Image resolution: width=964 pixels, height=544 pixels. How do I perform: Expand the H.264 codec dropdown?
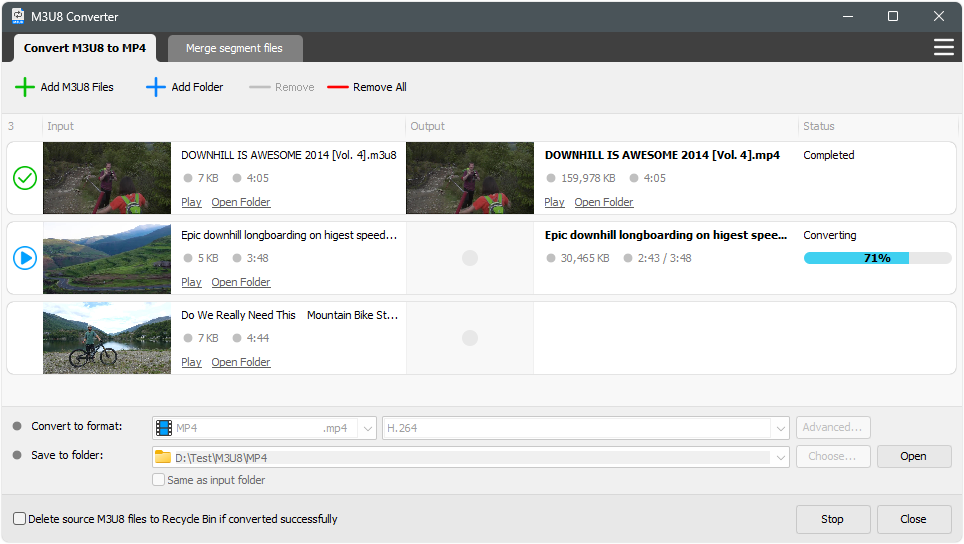click(779, 428)
